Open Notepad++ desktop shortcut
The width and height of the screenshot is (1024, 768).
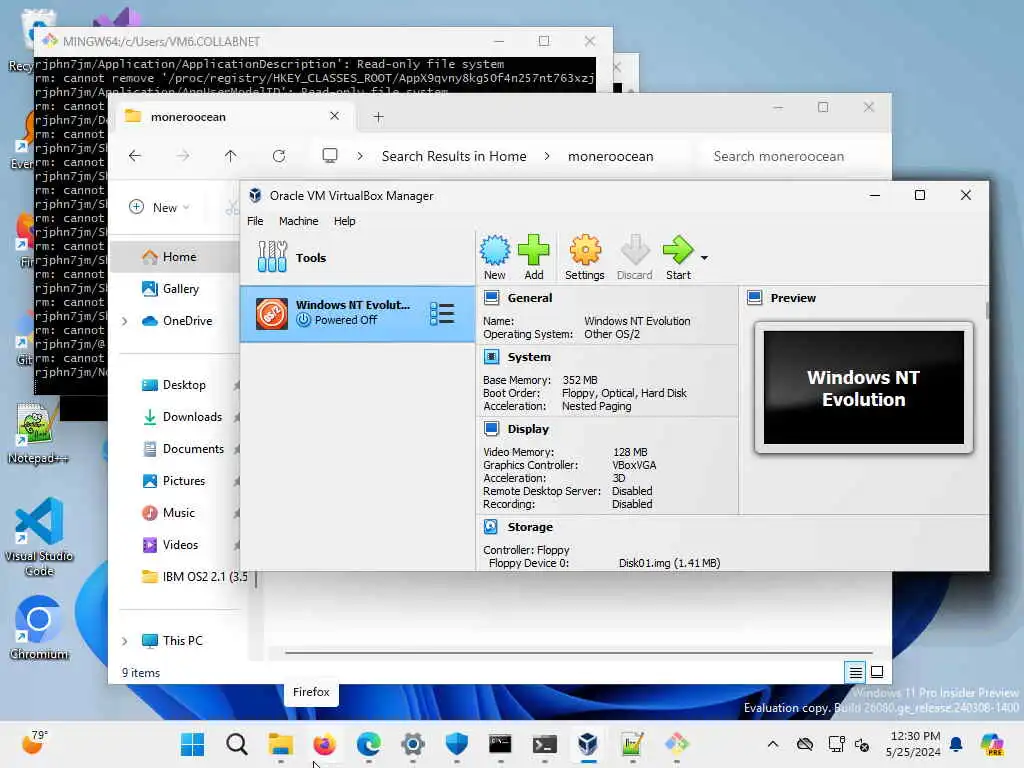pyautogui.click(x=38, y=433)
